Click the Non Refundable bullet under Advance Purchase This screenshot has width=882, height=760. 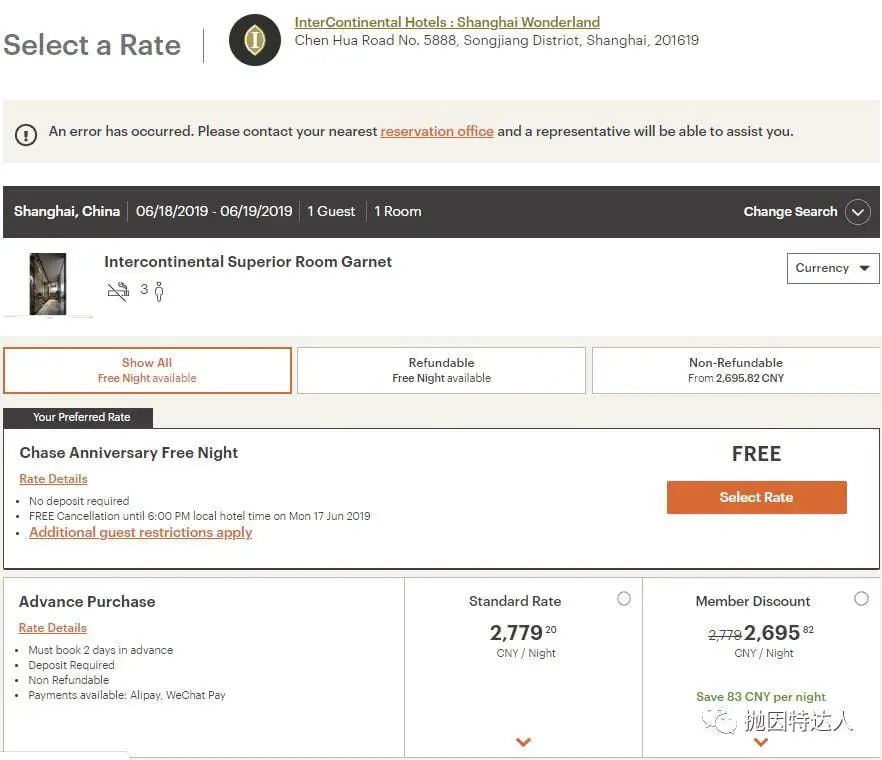tap(69, 680)
